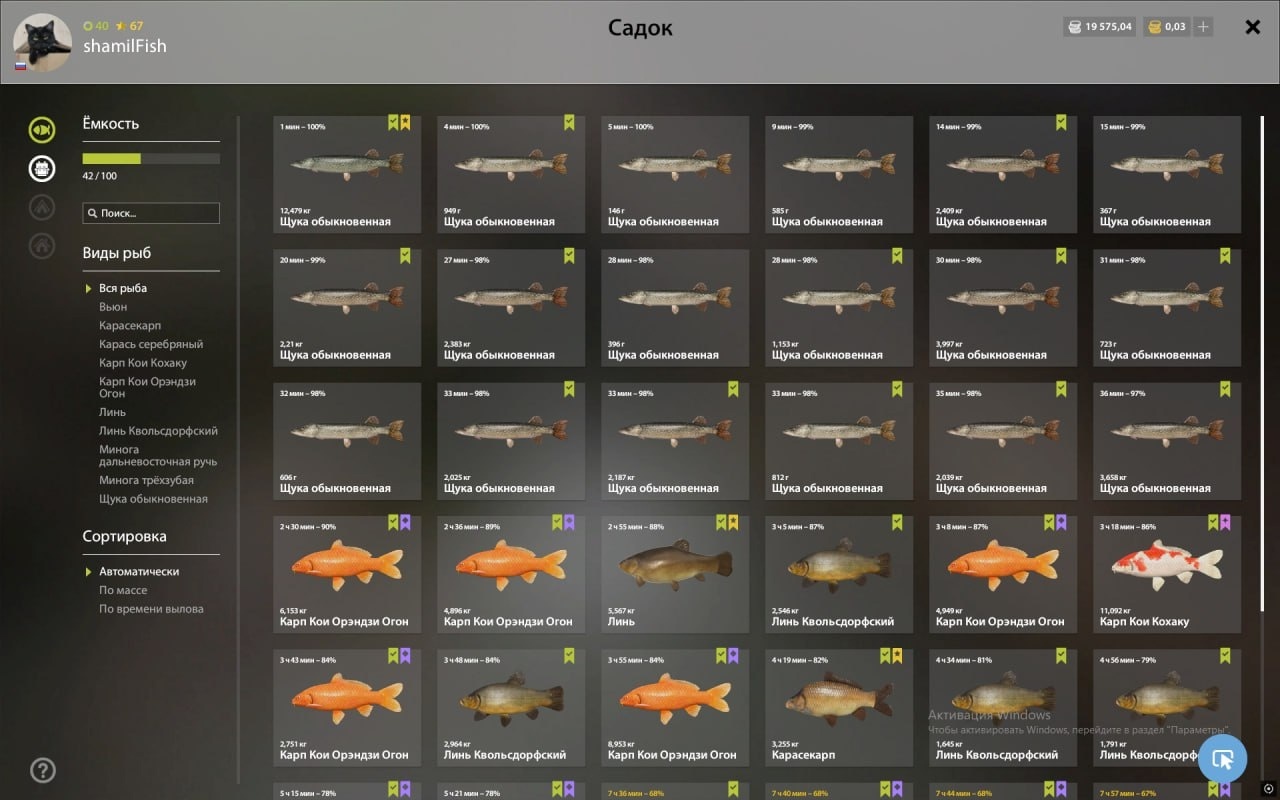
Task: Add gold coins with plus button
Action: 1203,27
